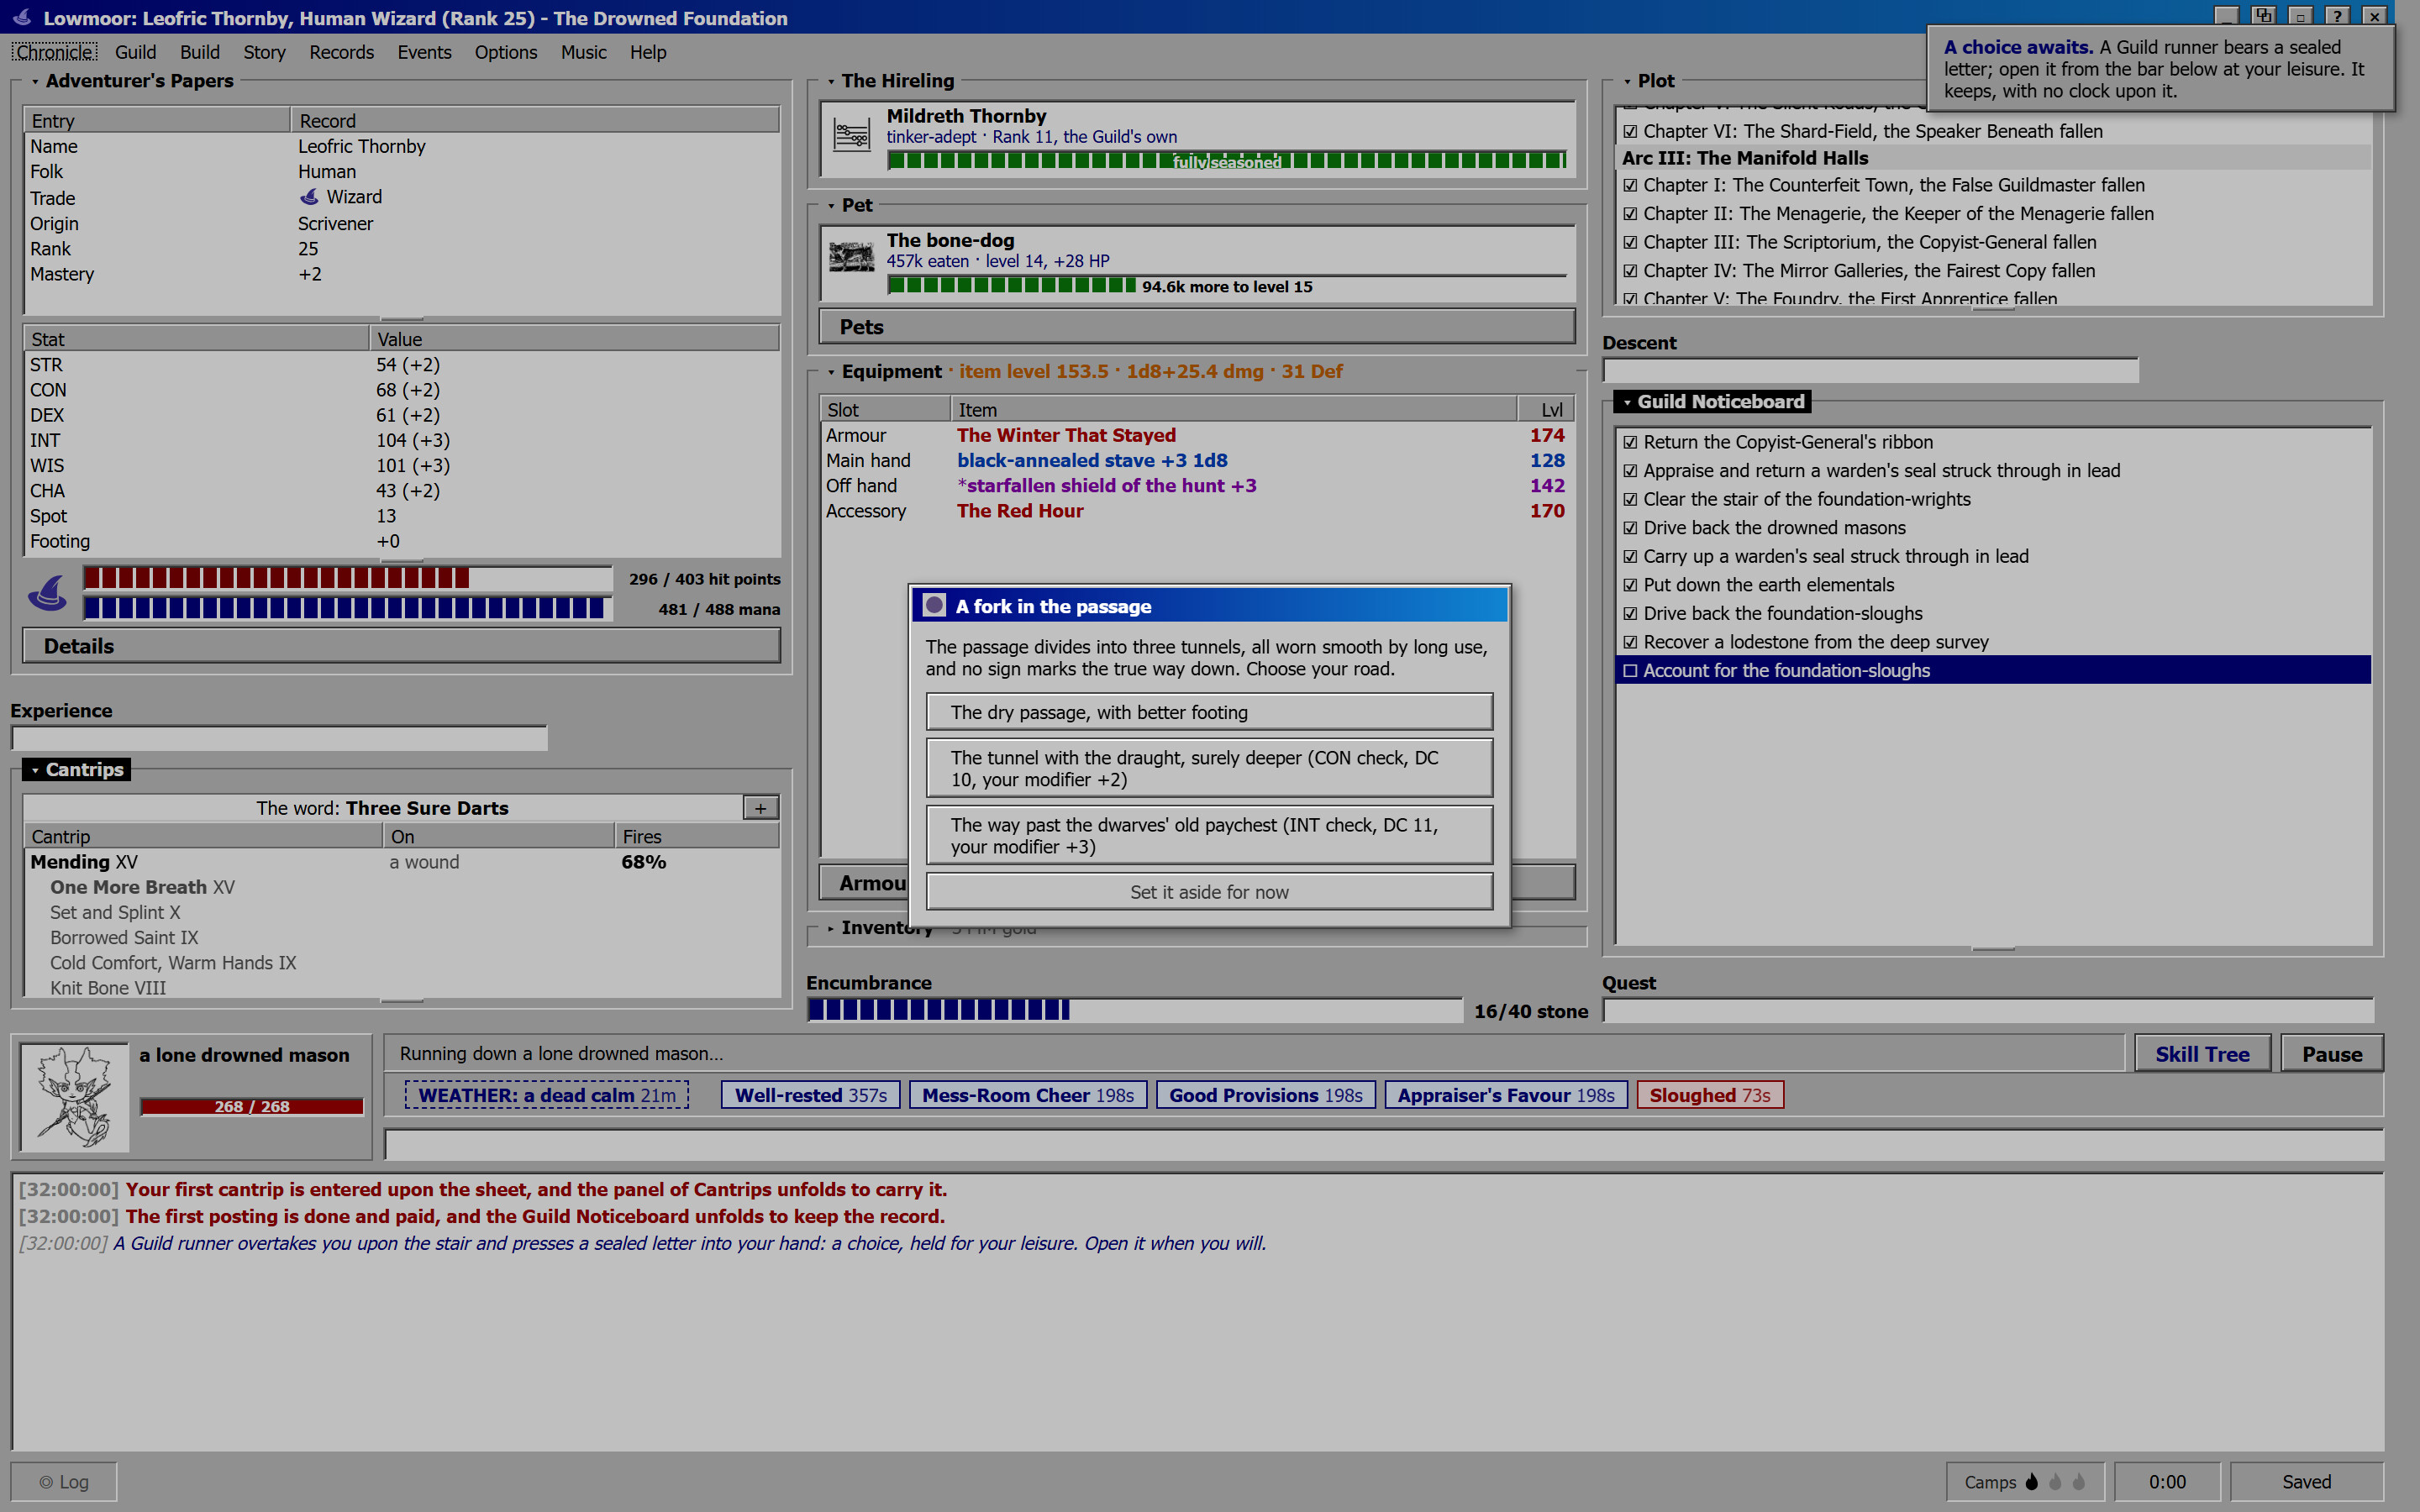Collapse the Guild Noticeboard panel
Screen dimensions: 2420x1512
[1627, 402]
